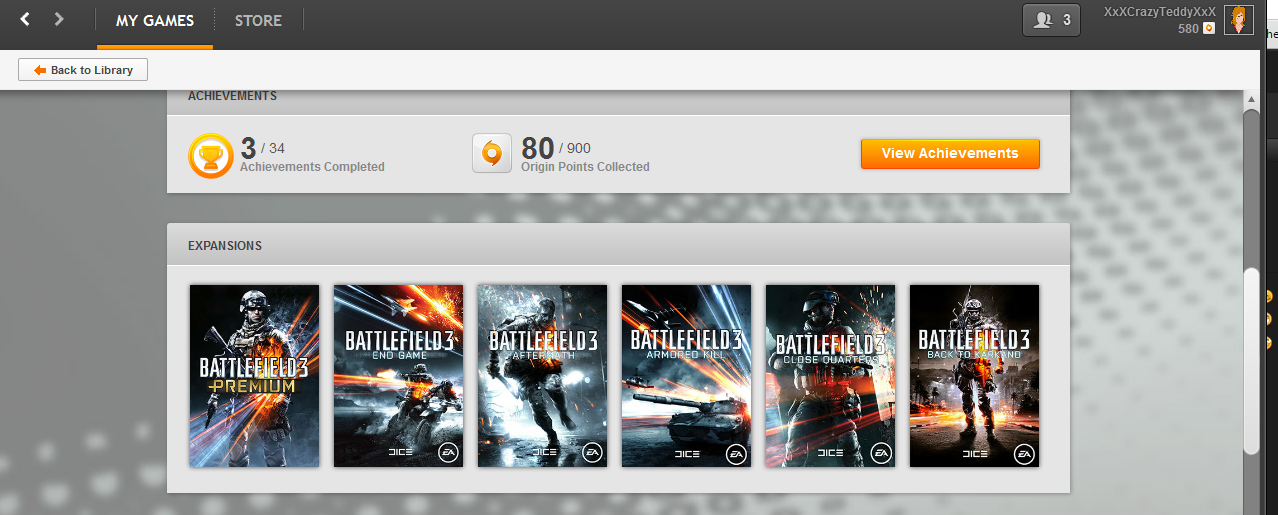
Task: Click the vertical scrollbar thumb
Action: [1251, 362]
